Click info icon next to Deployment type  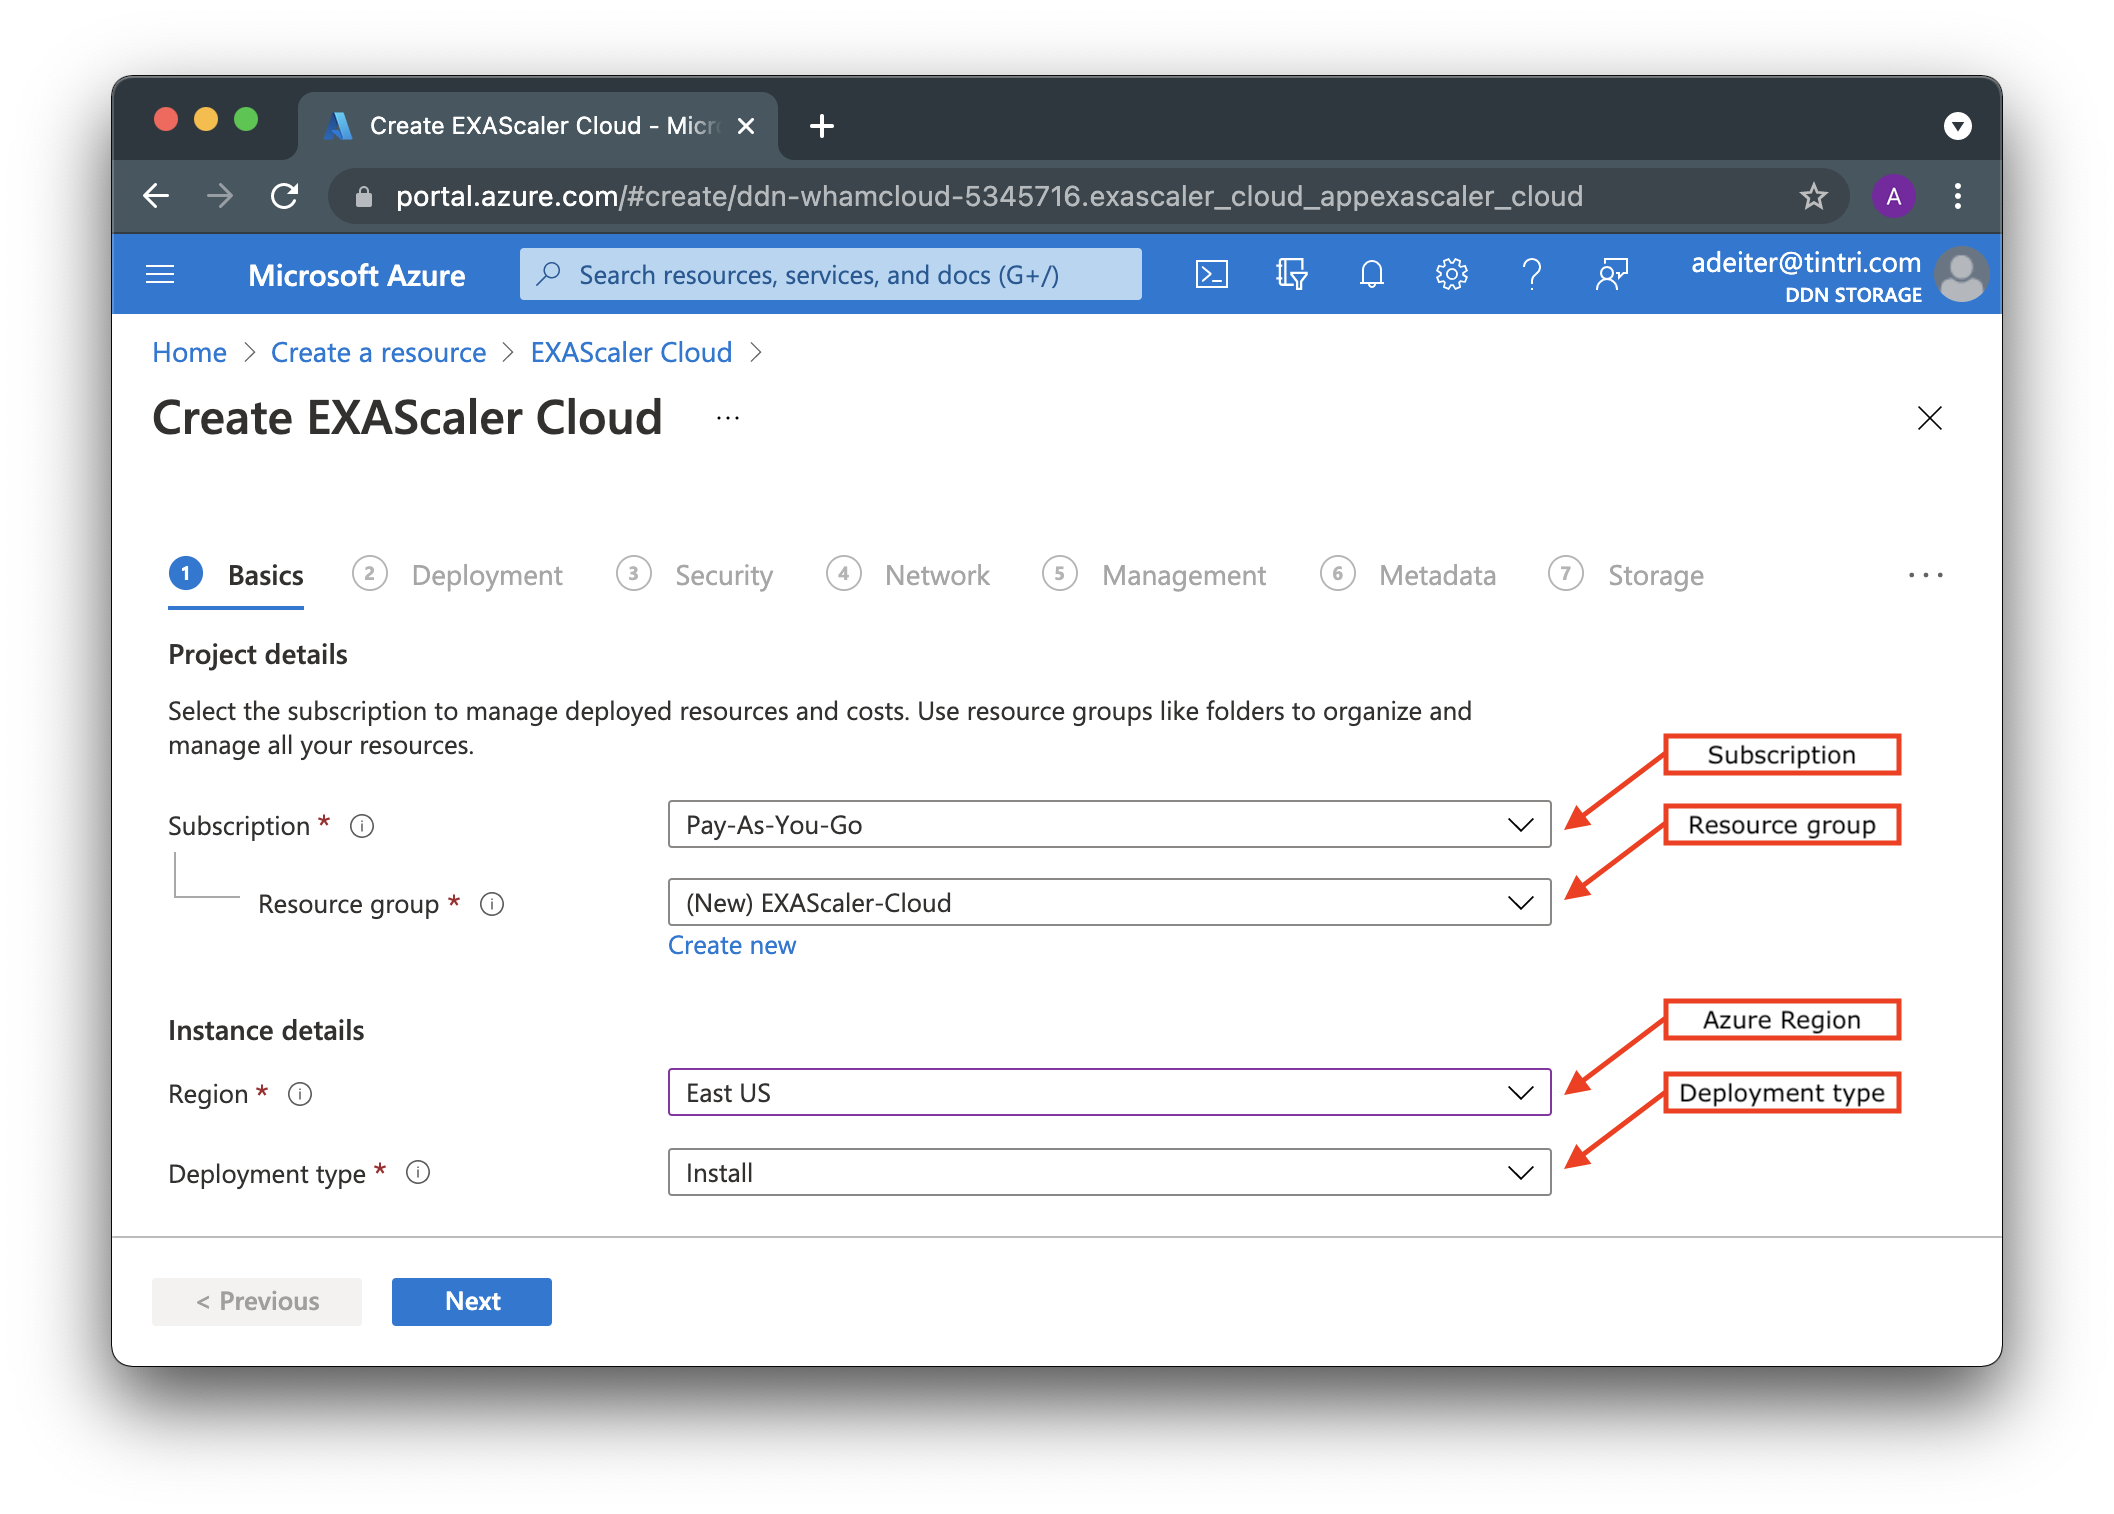(418, 1172)
